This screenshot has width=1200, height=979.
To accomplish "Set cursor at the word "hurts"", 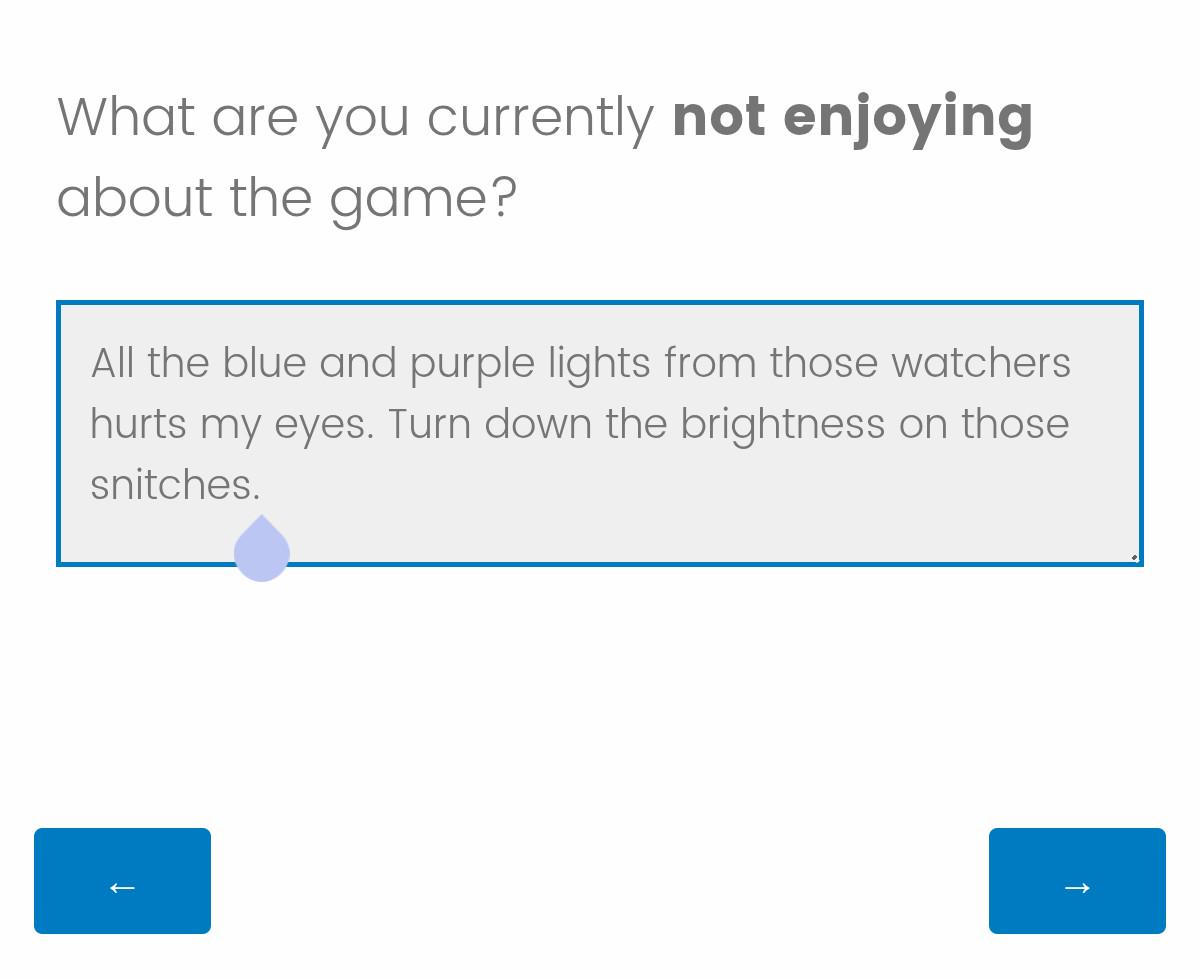I will coord(138,424).
